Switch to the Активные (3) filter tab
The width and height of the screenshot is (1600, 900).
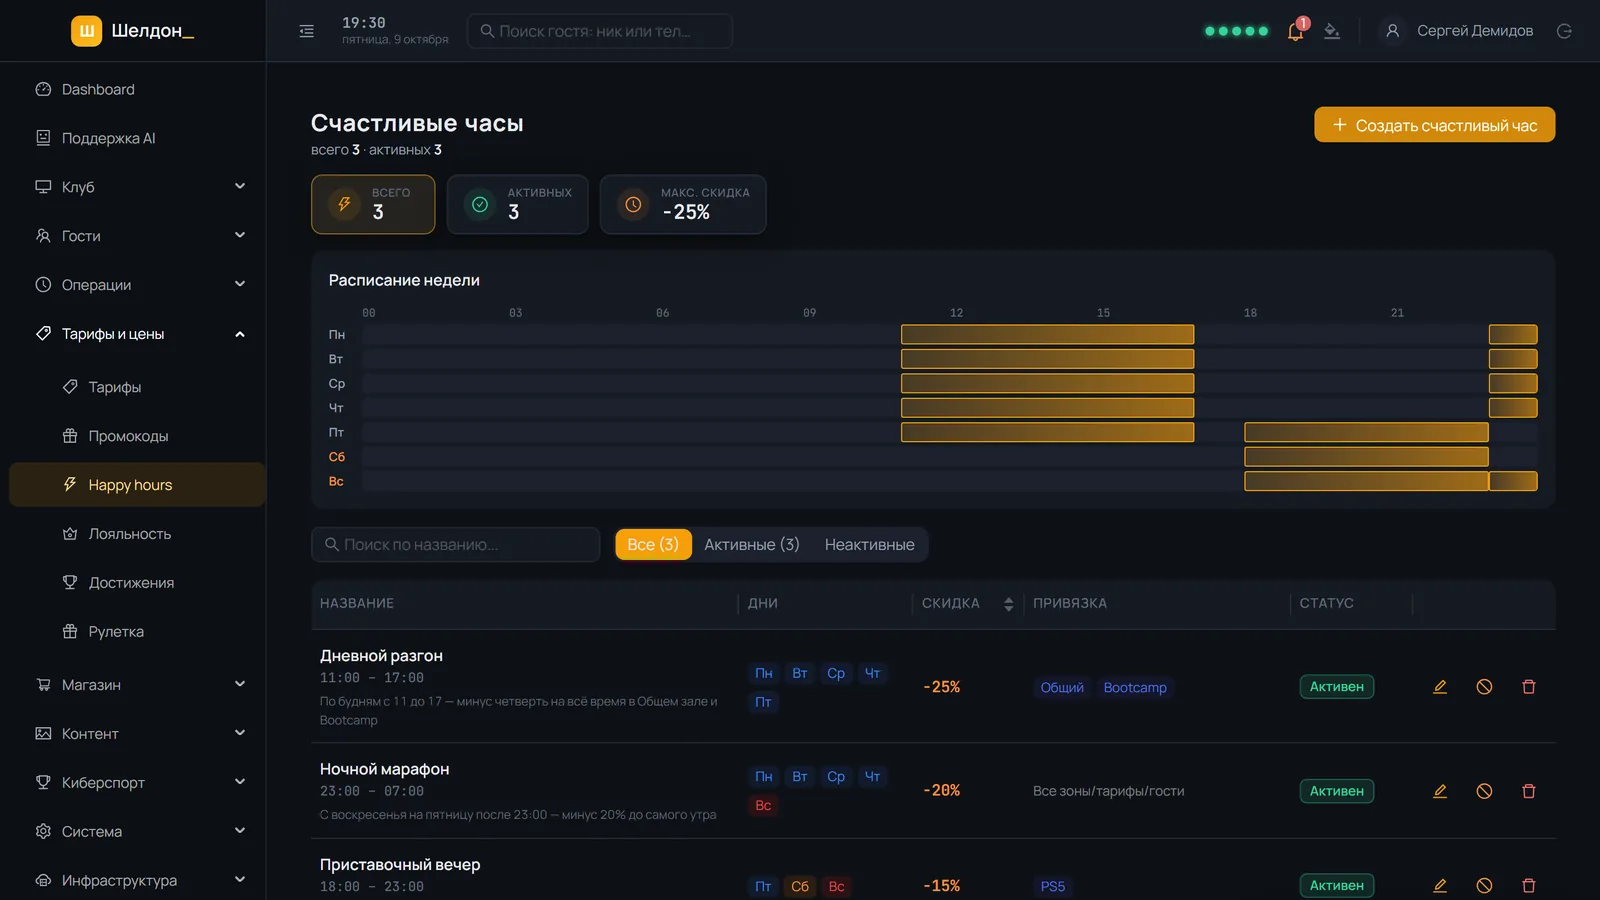[x=752, y=545]
